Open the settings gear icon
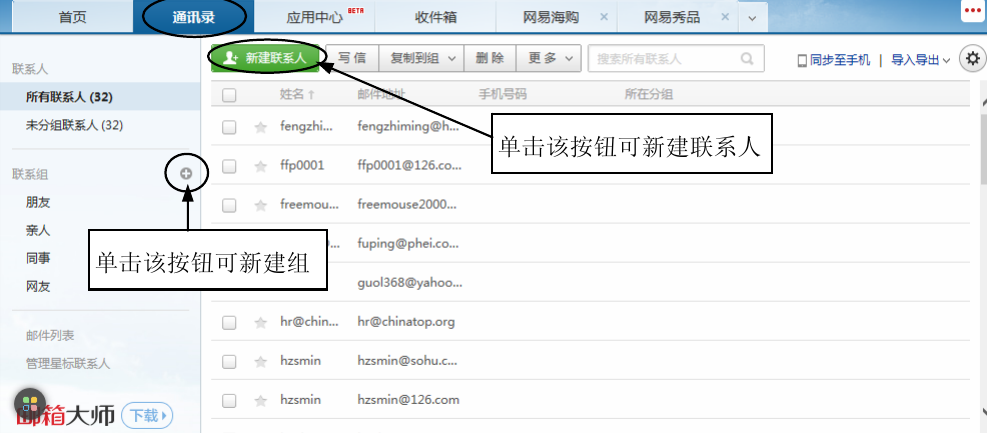This screenshot has height=433, width=987. tap(973, 59)
